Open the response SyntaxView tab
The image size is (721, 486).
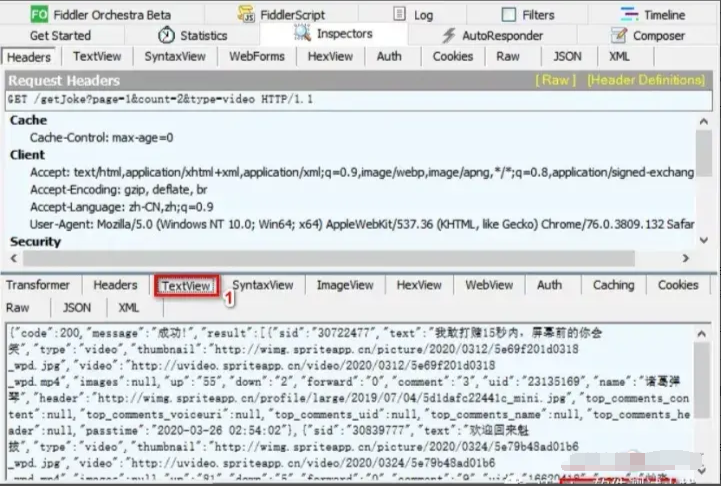[263, 285]
